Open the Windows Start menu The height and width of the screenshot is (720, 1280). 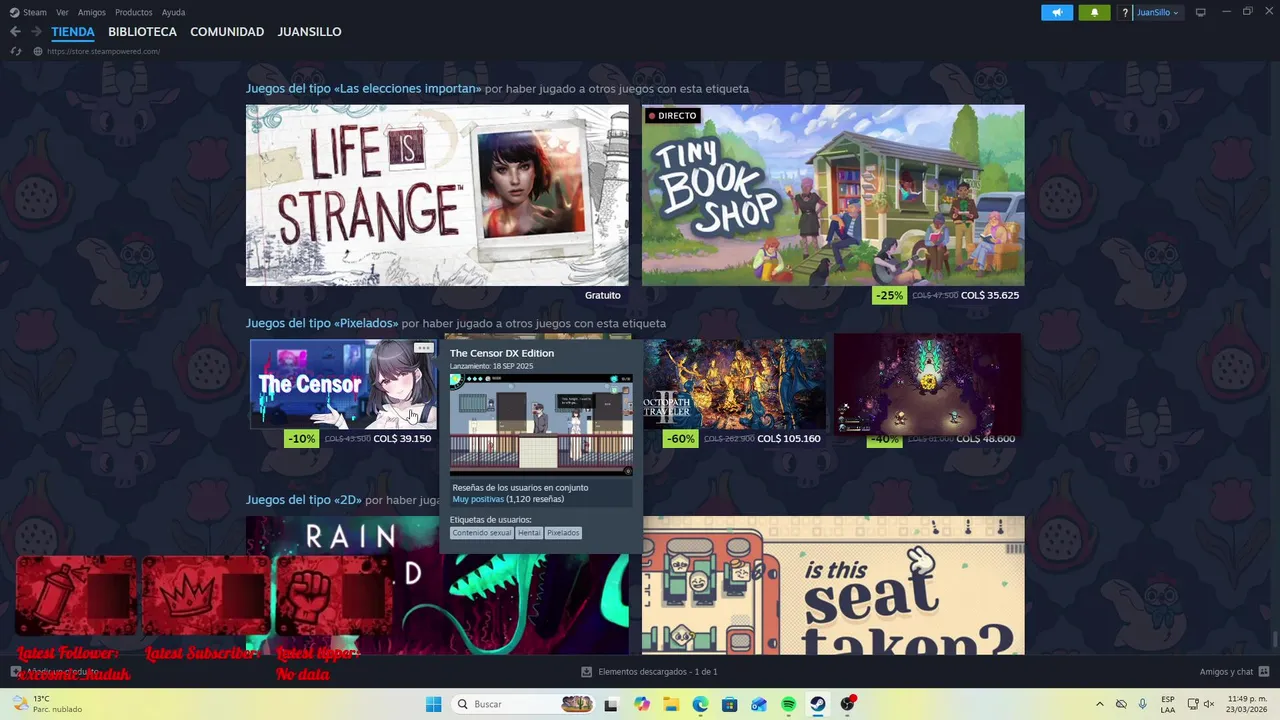click(433, 704)
